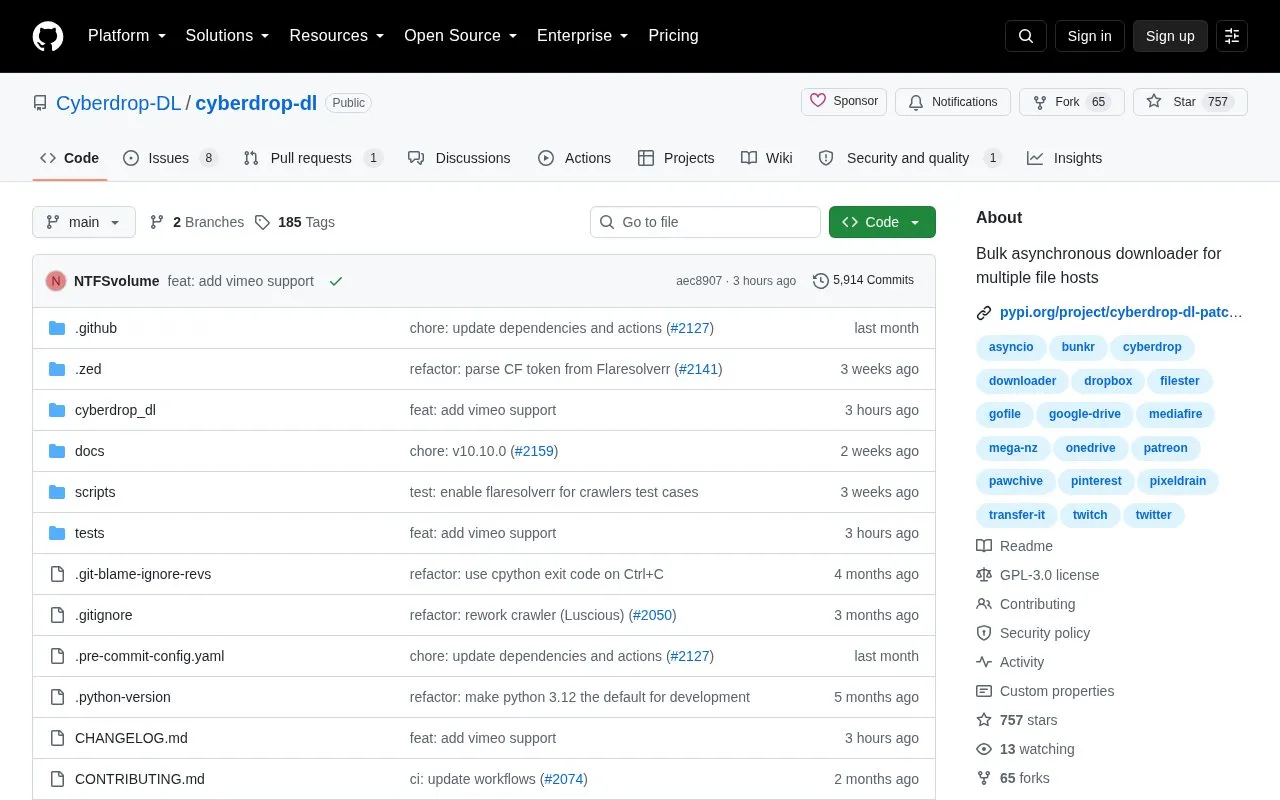View the 2 Branches link
The height and width of the screenshot is (800, 1280).
point(197,222)
